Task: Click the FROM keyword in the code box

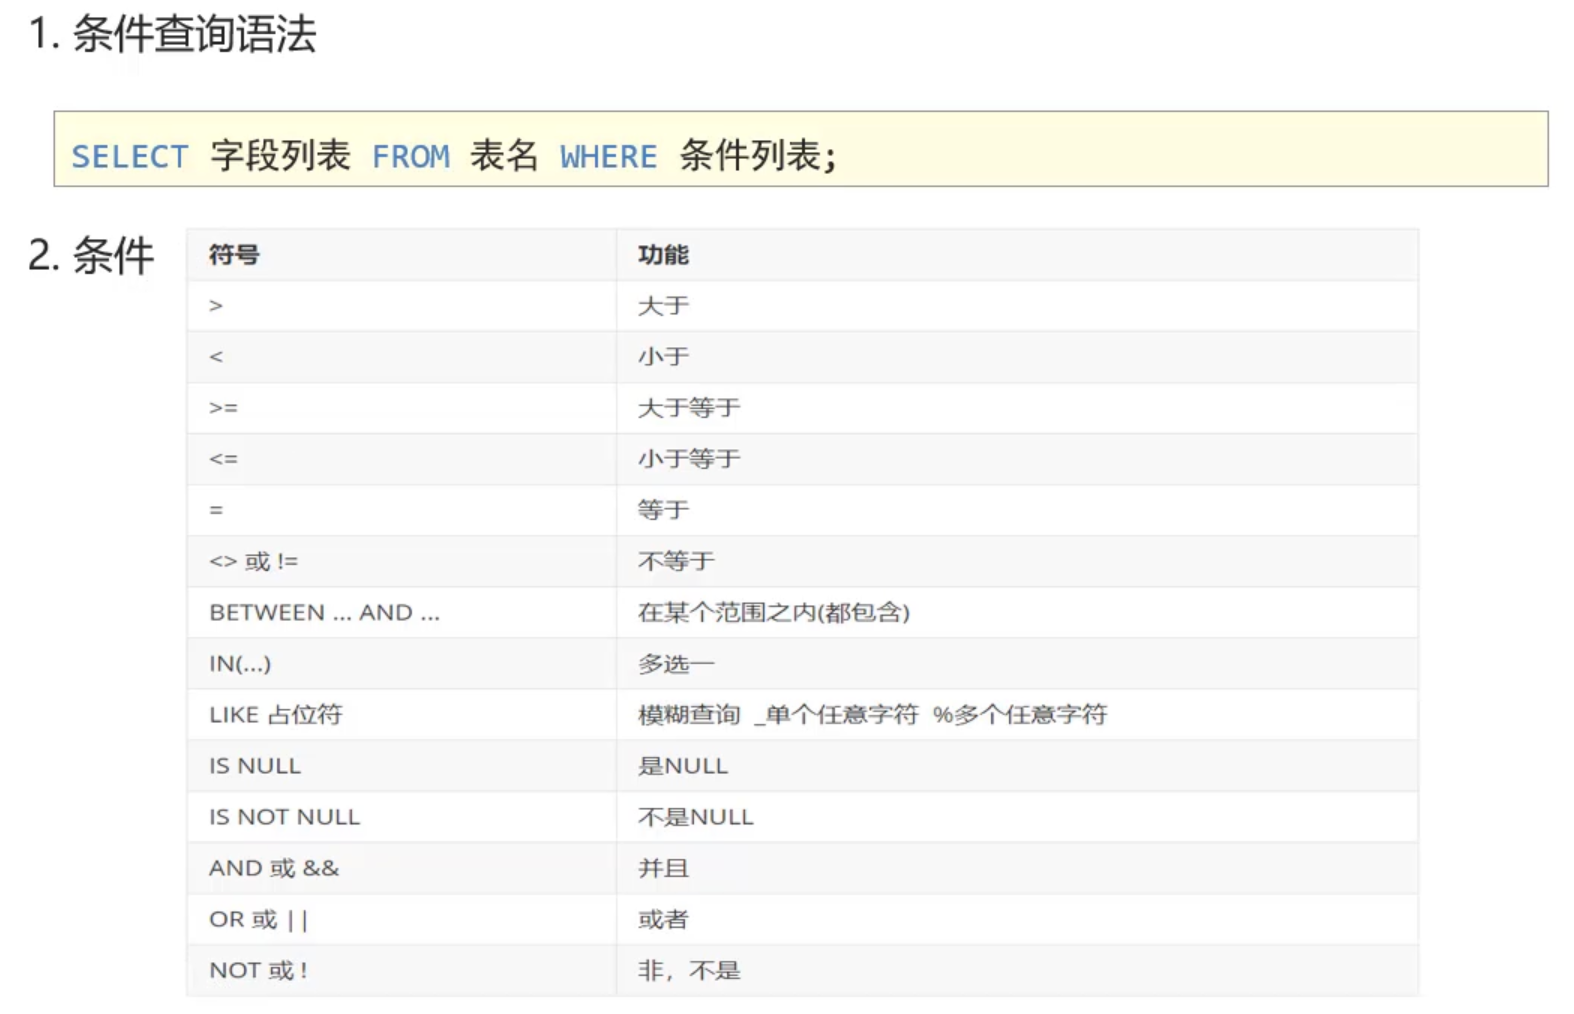Action: [411, 157]
